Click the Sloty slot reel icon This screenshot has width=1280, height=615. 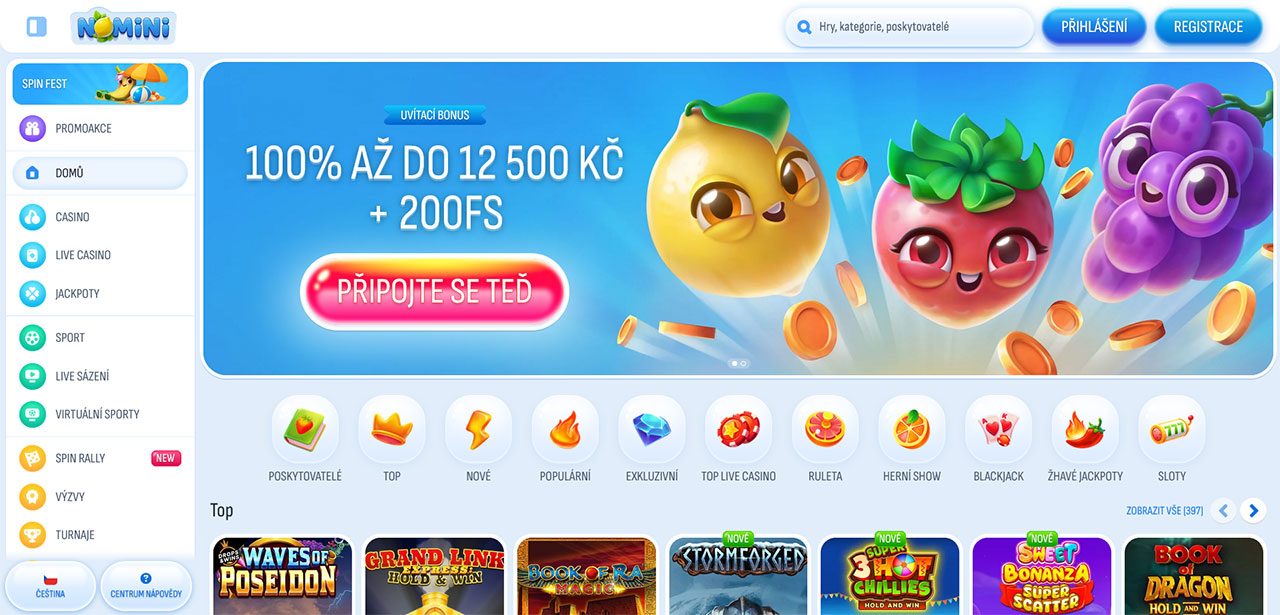(x=1172, y=429)
